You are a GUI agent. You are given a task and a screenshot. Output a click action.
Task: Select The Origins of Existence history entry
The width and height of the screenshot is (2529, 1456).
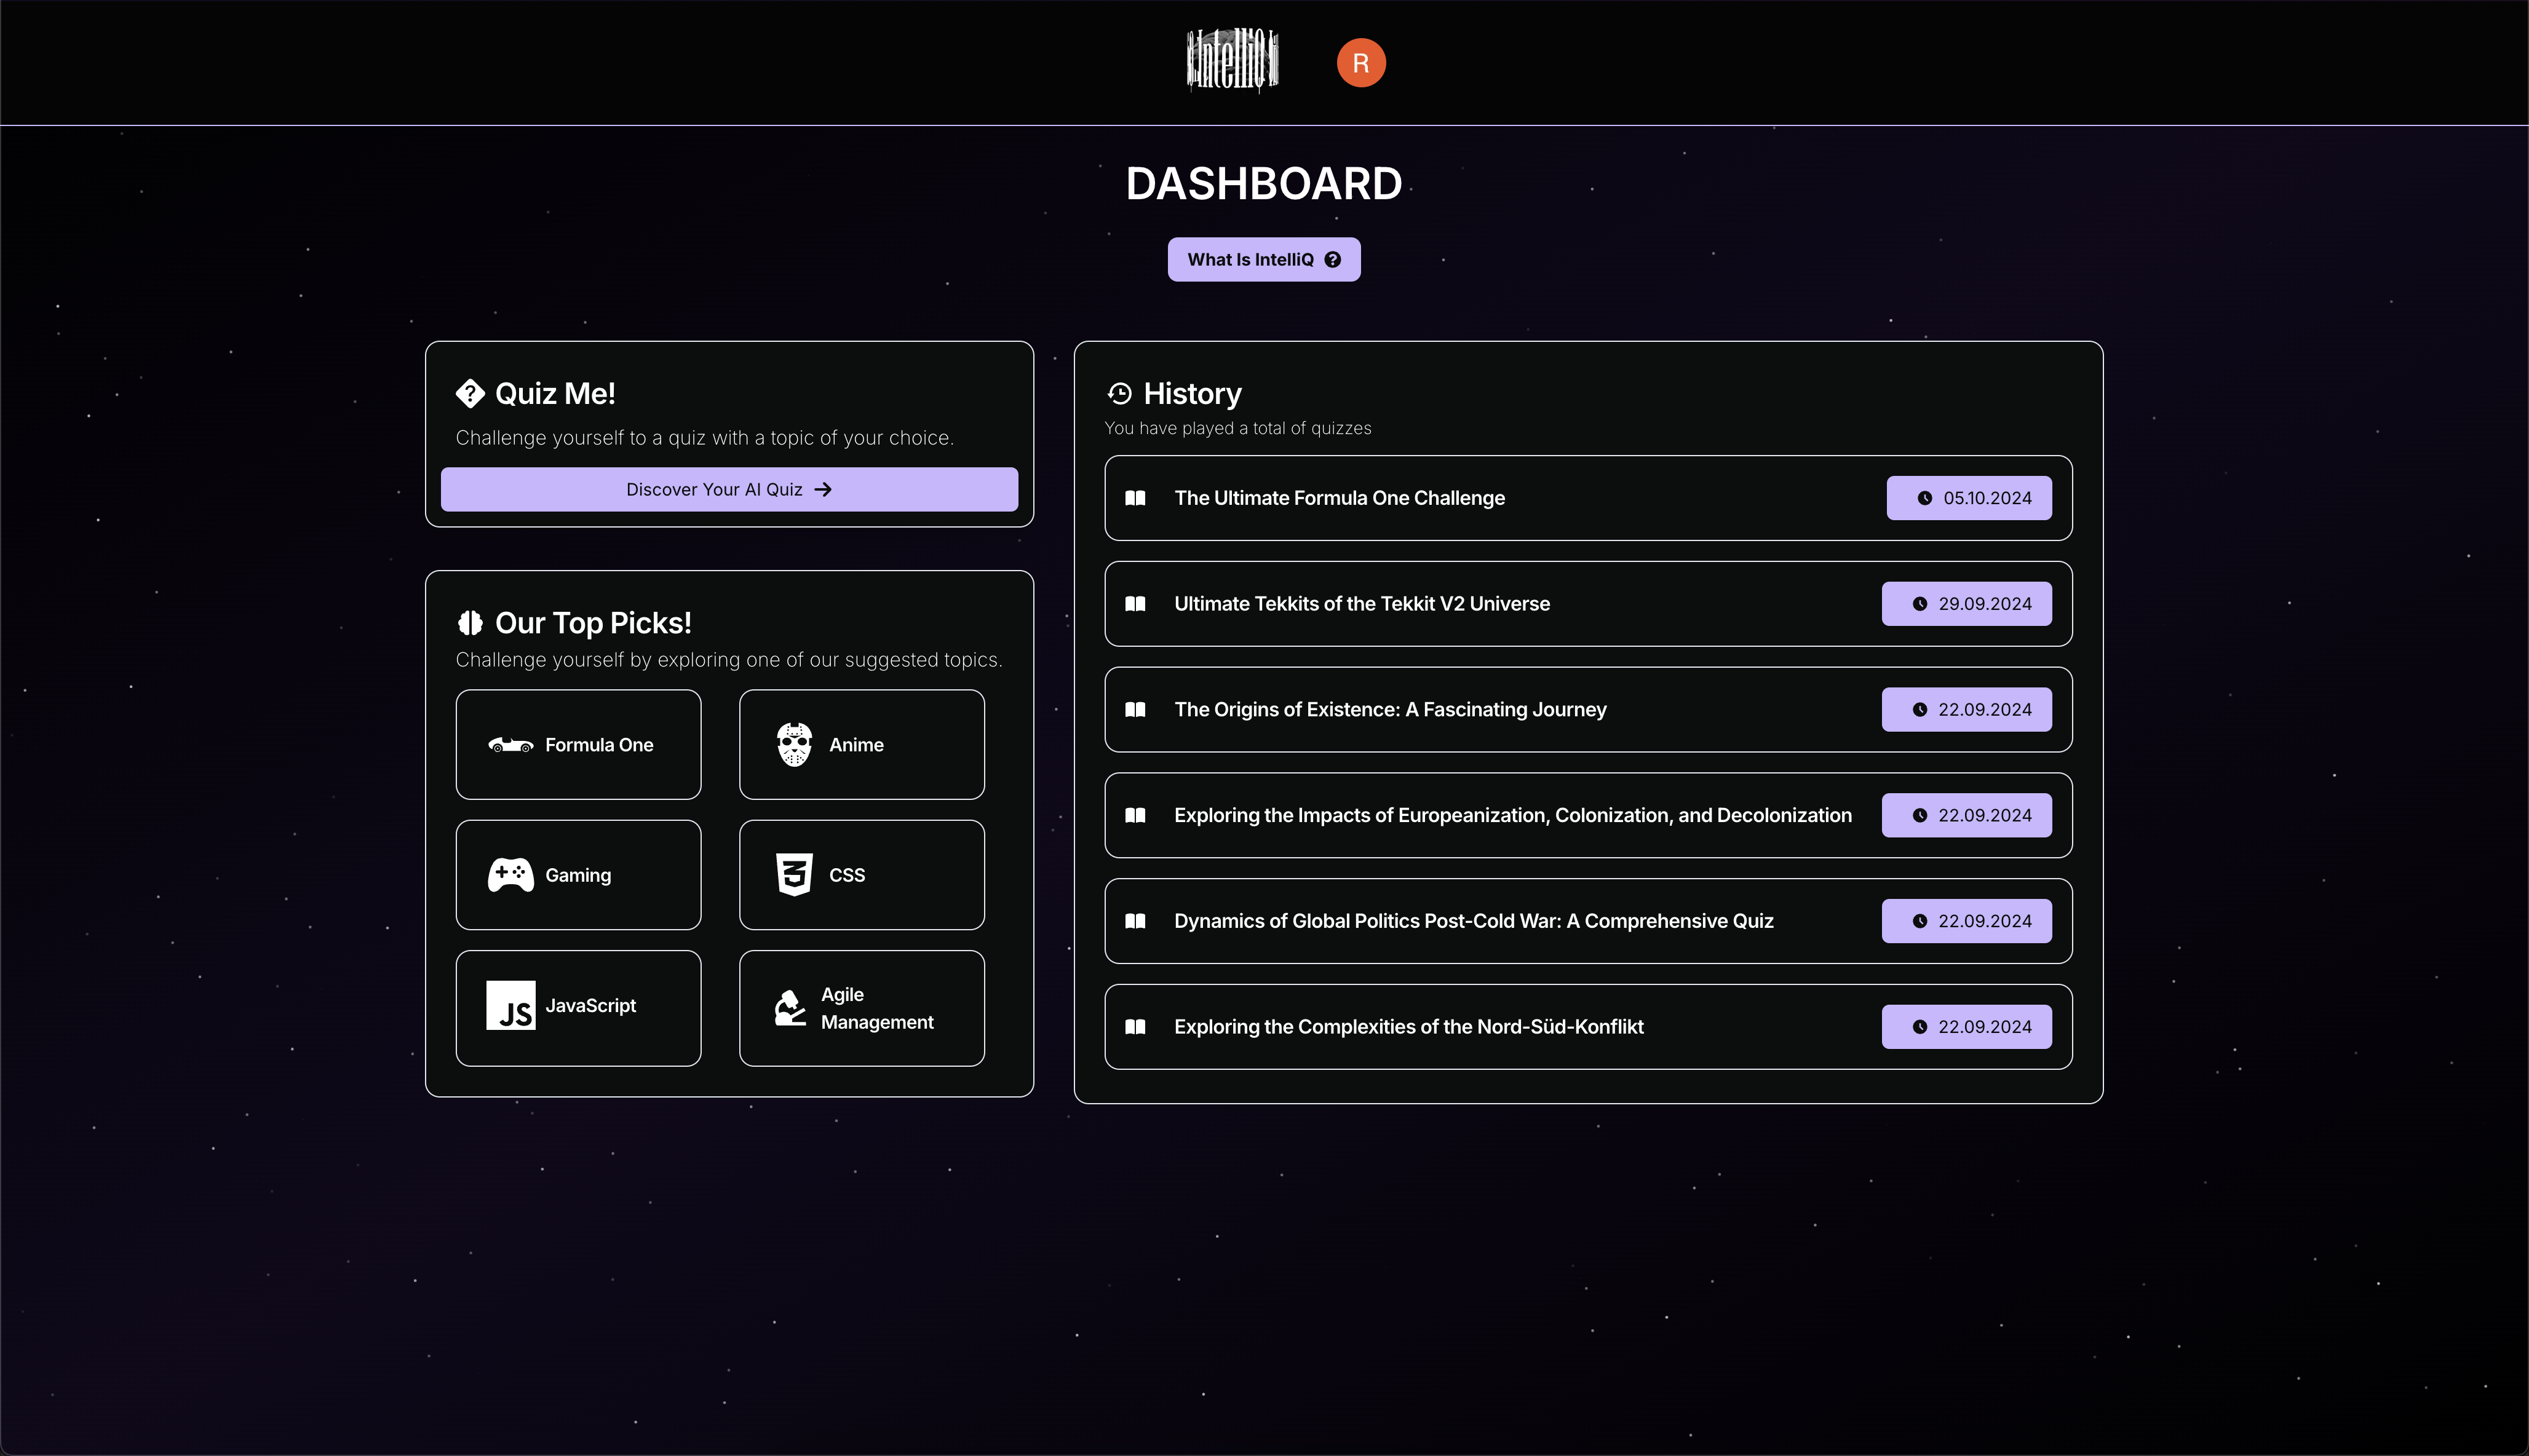(1389, 710)
